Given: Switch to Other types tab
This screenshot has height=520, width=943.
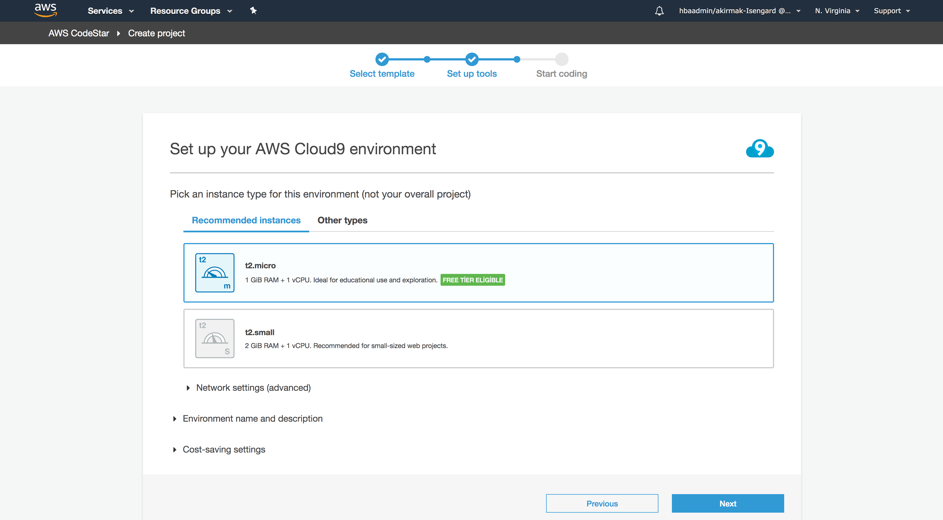Looking at the screenshot, I should [342, 220].
